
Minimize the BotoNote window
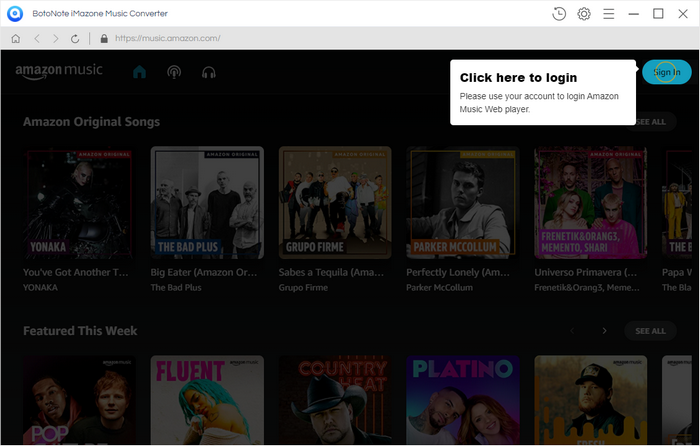point(633,14)
